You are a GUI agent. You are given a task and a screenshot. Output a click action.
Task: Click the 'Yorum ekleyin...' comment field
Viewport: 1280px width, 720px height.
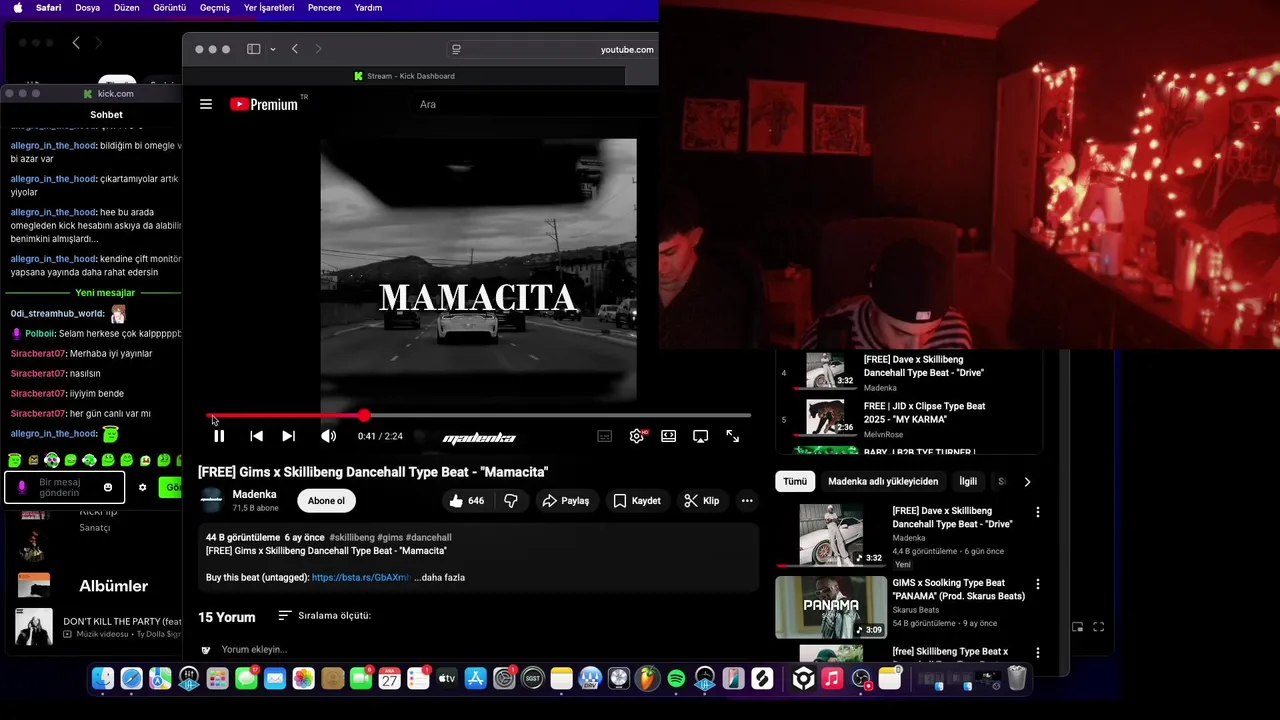coord(254,650)
